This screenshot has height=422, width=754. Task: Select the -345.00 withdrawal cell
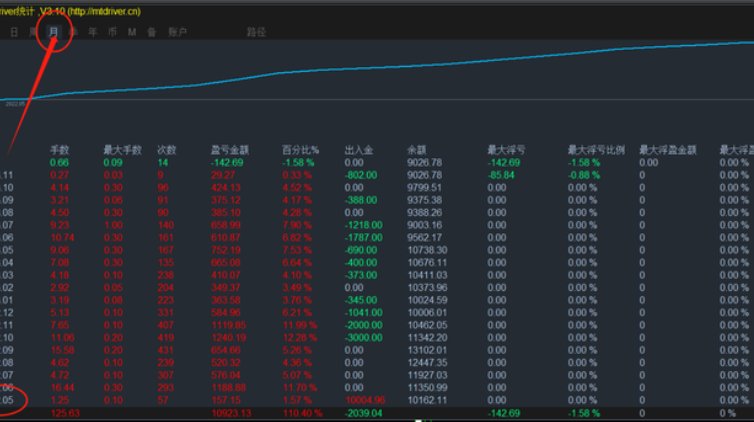(x=361, y=300)
